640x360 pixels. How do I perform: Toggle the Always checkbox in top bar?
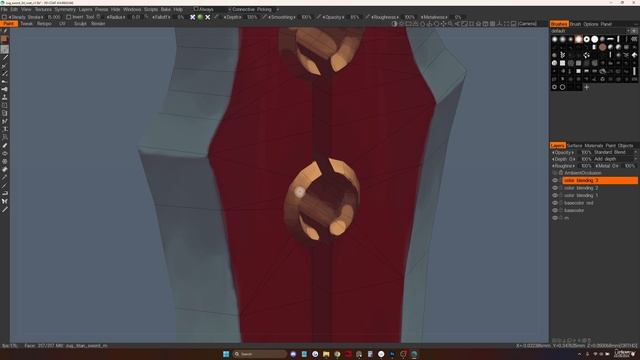pos(196,9)
